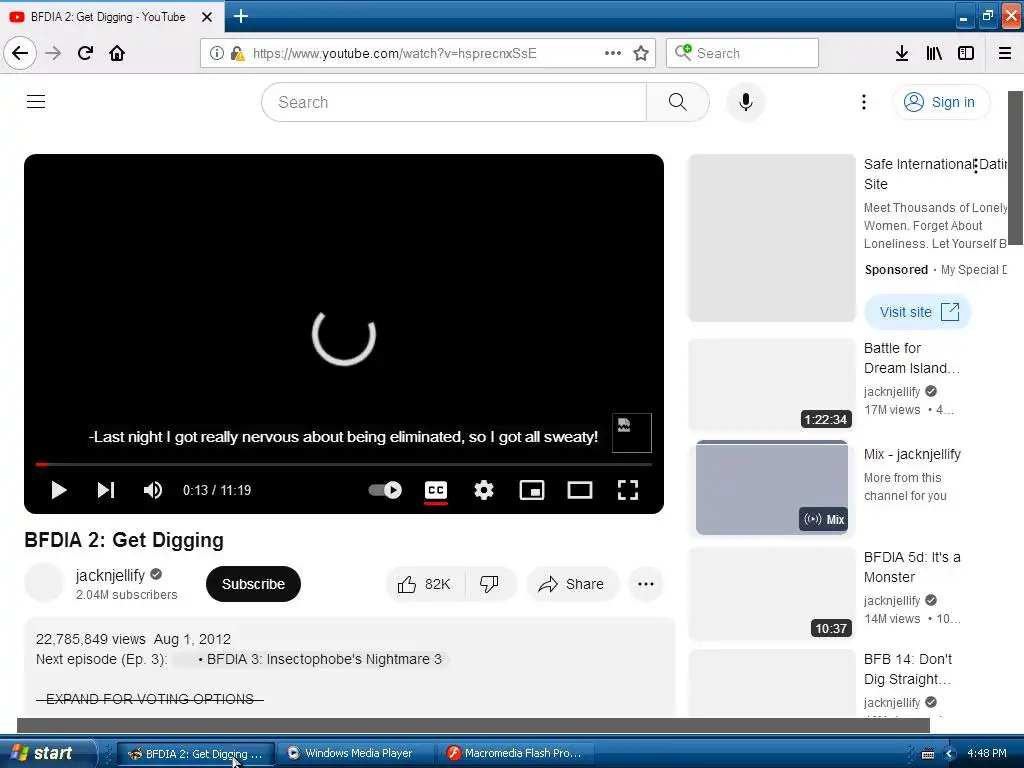The width and height of the screenshot is (1024, 768).
Task: Like the video showing 82K
Action: [x=425, y=584]
